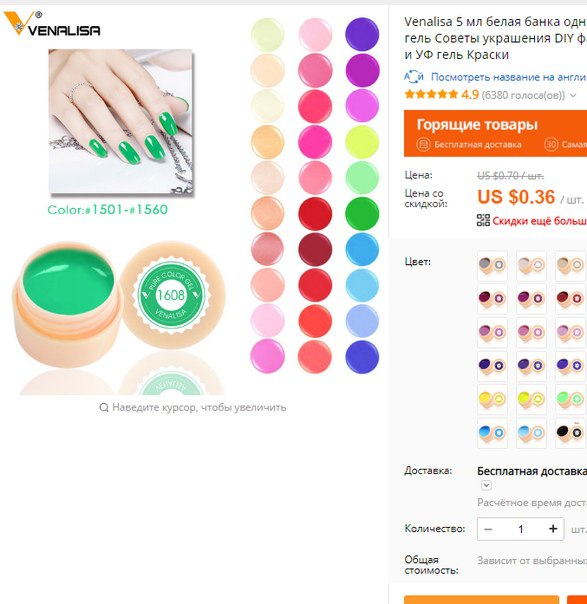Click the free delivery icon in the orange banner
The height and width of the screenshot is (604, 587).
click(423, 144)
